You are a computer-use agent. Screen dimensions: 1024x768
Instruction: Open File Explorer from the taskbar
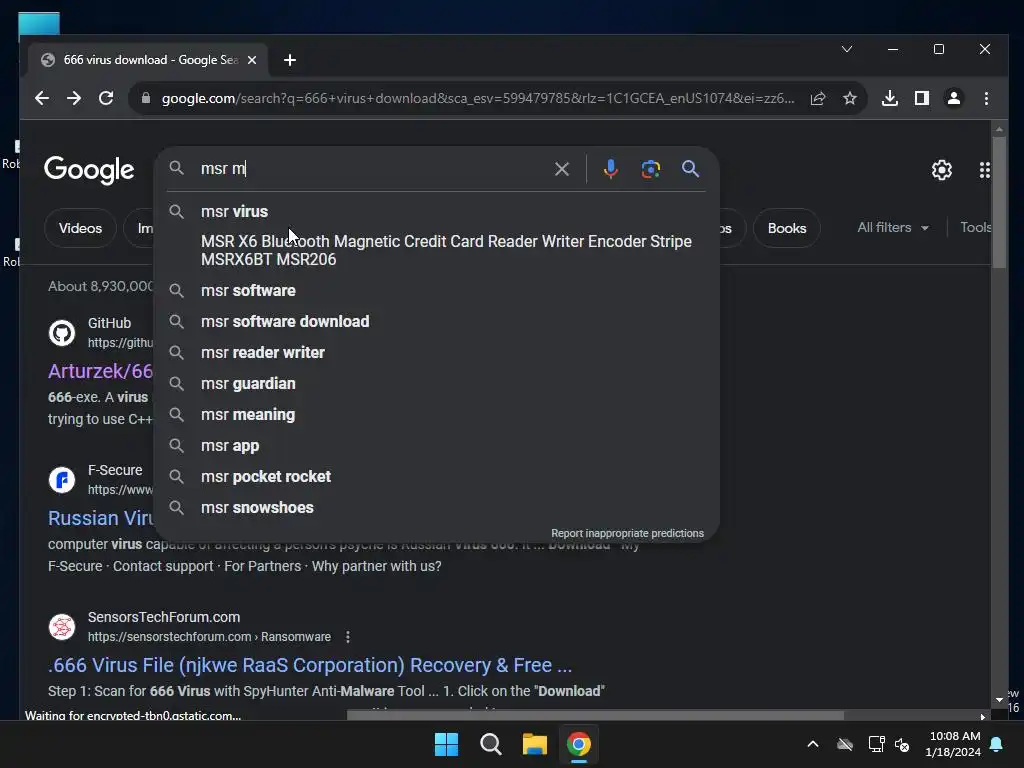point(535,744)
